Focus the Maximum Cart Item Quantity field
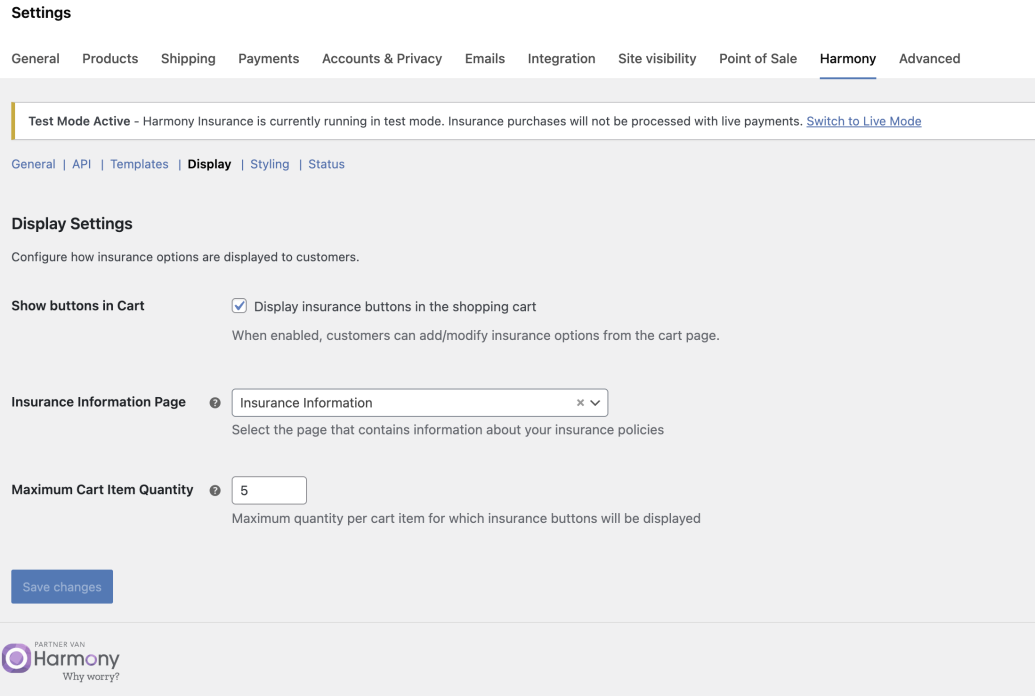The height and width of the screenshot is (696, 1035). tap(269, 491)
